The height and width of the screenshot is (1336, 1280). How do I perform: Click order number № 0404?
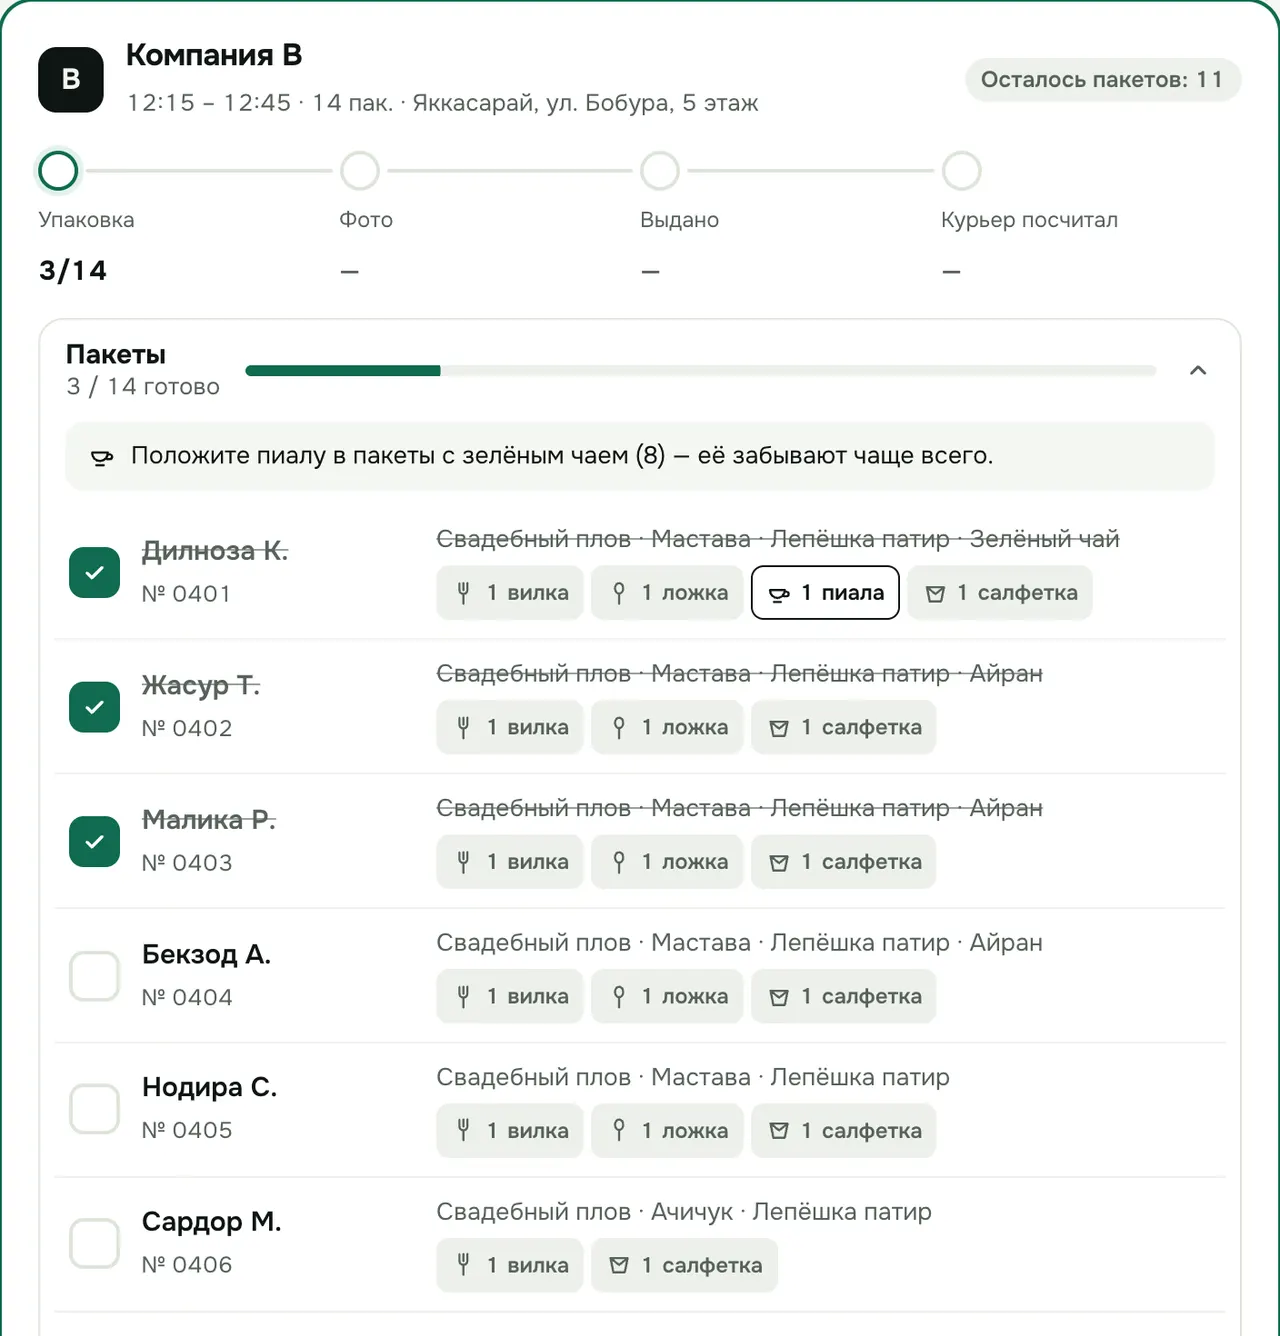(187, 998)
